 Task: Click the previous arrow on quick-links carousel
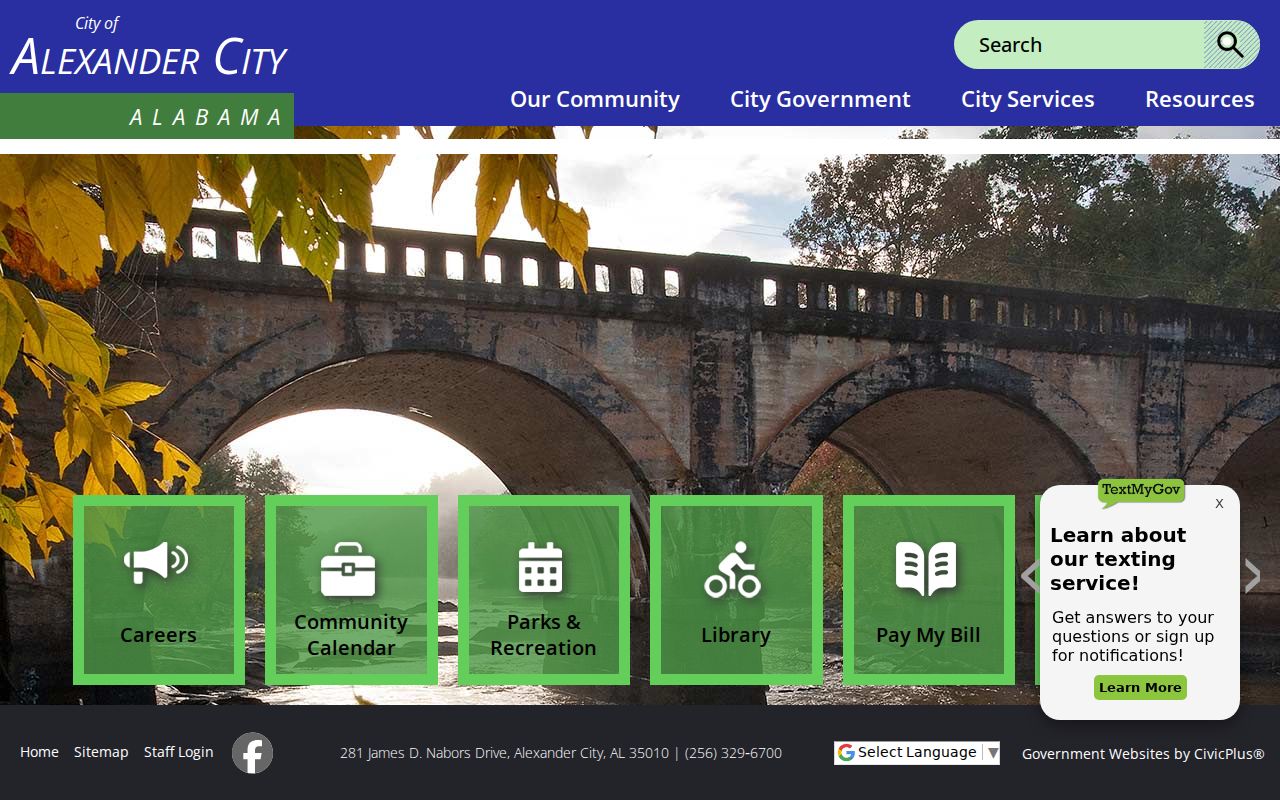tap(1030, 576)
